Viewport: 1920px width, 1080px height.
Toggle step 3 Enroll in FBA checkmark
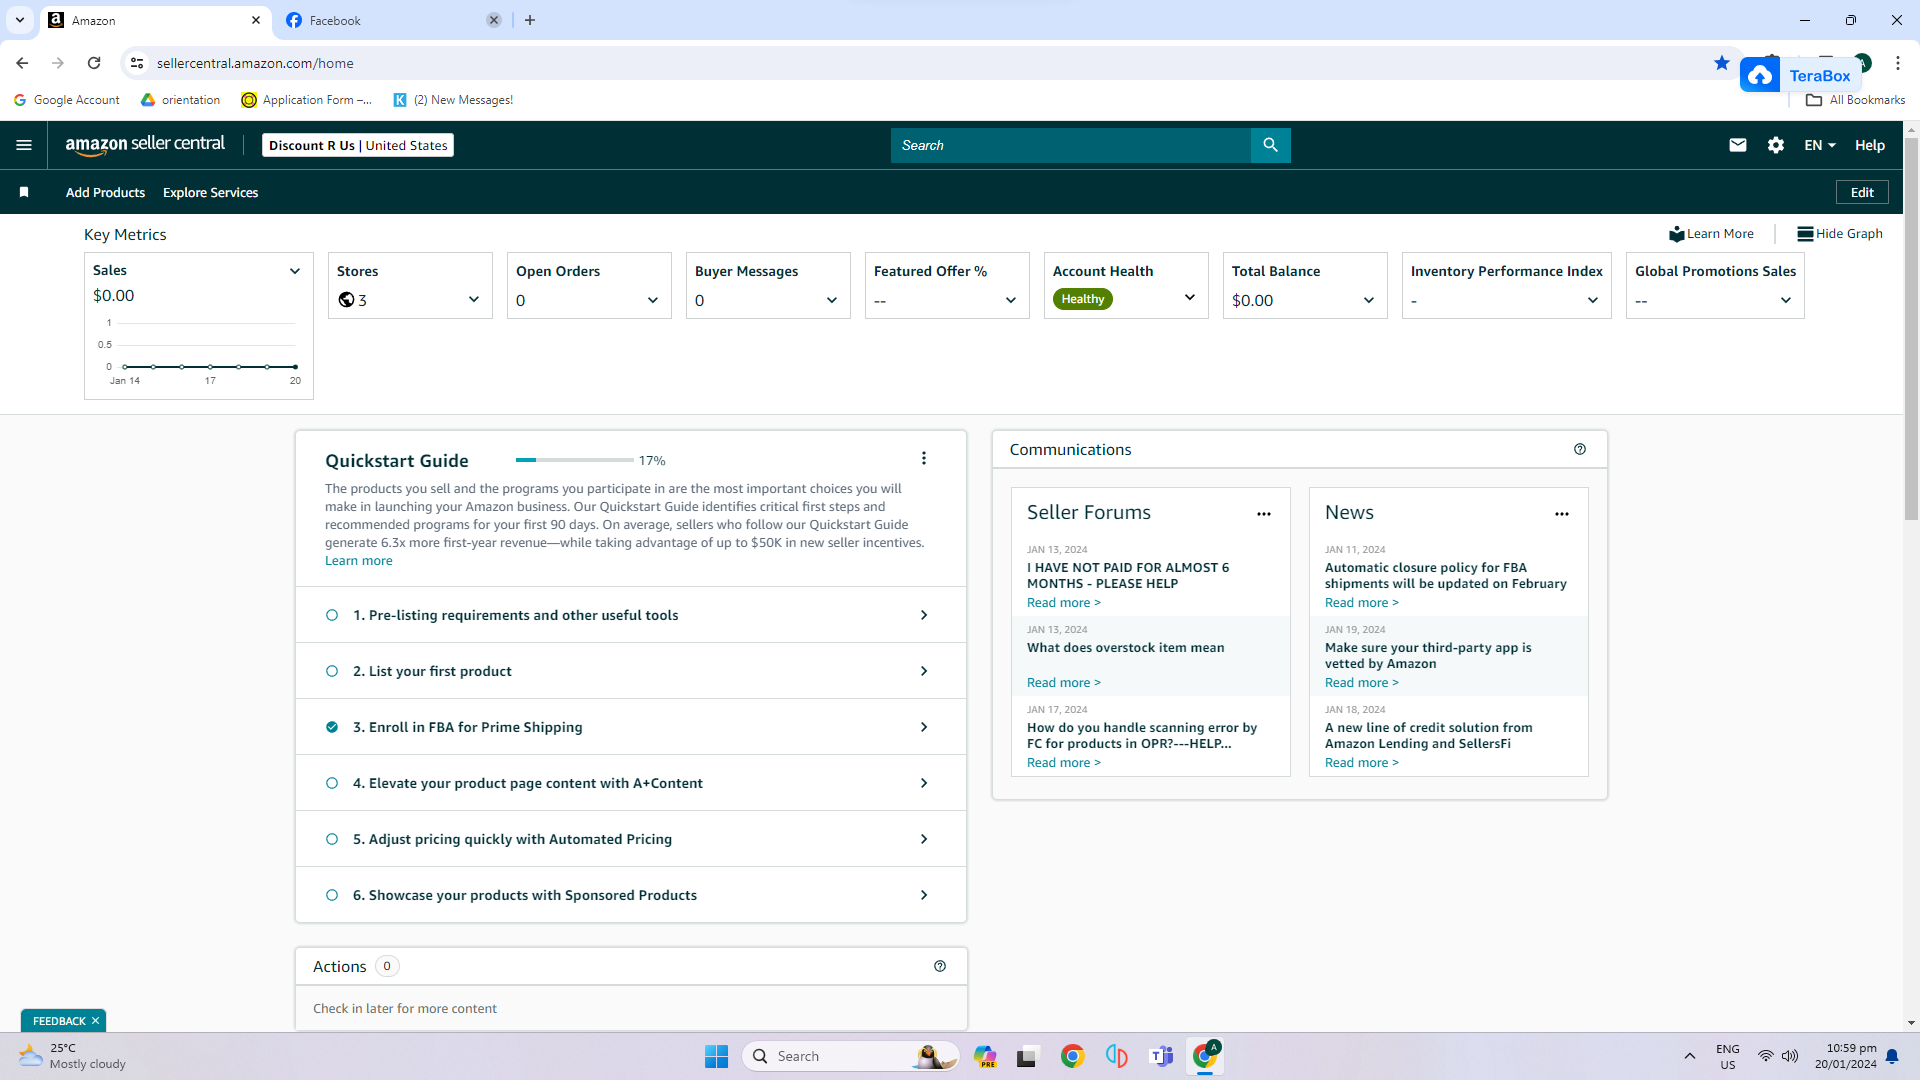[x=332, y=727]
